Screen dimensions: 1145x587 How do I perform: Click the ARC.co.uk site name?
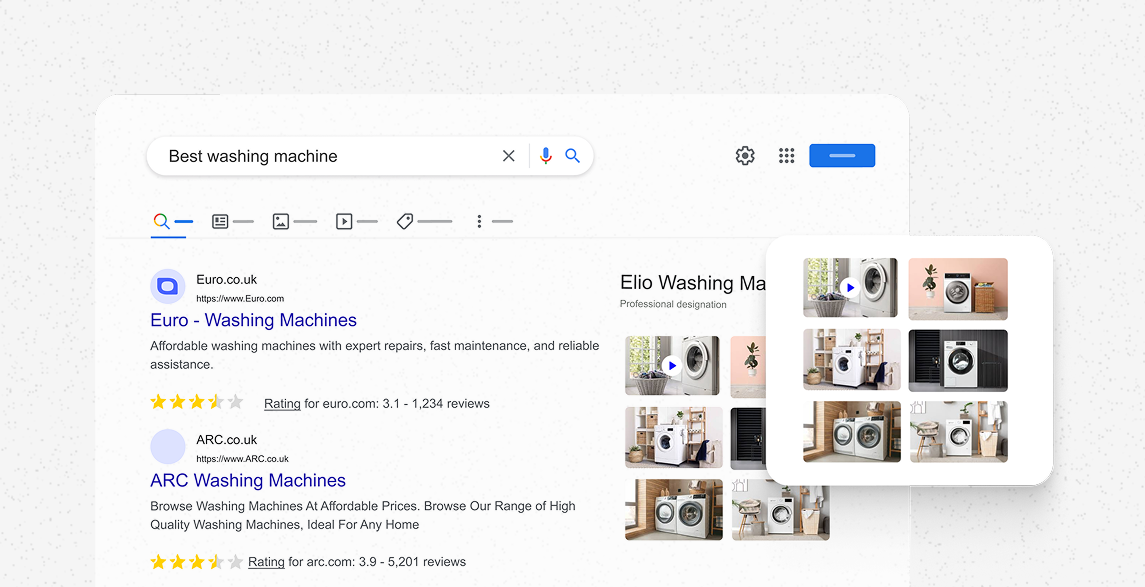[227, 440]
